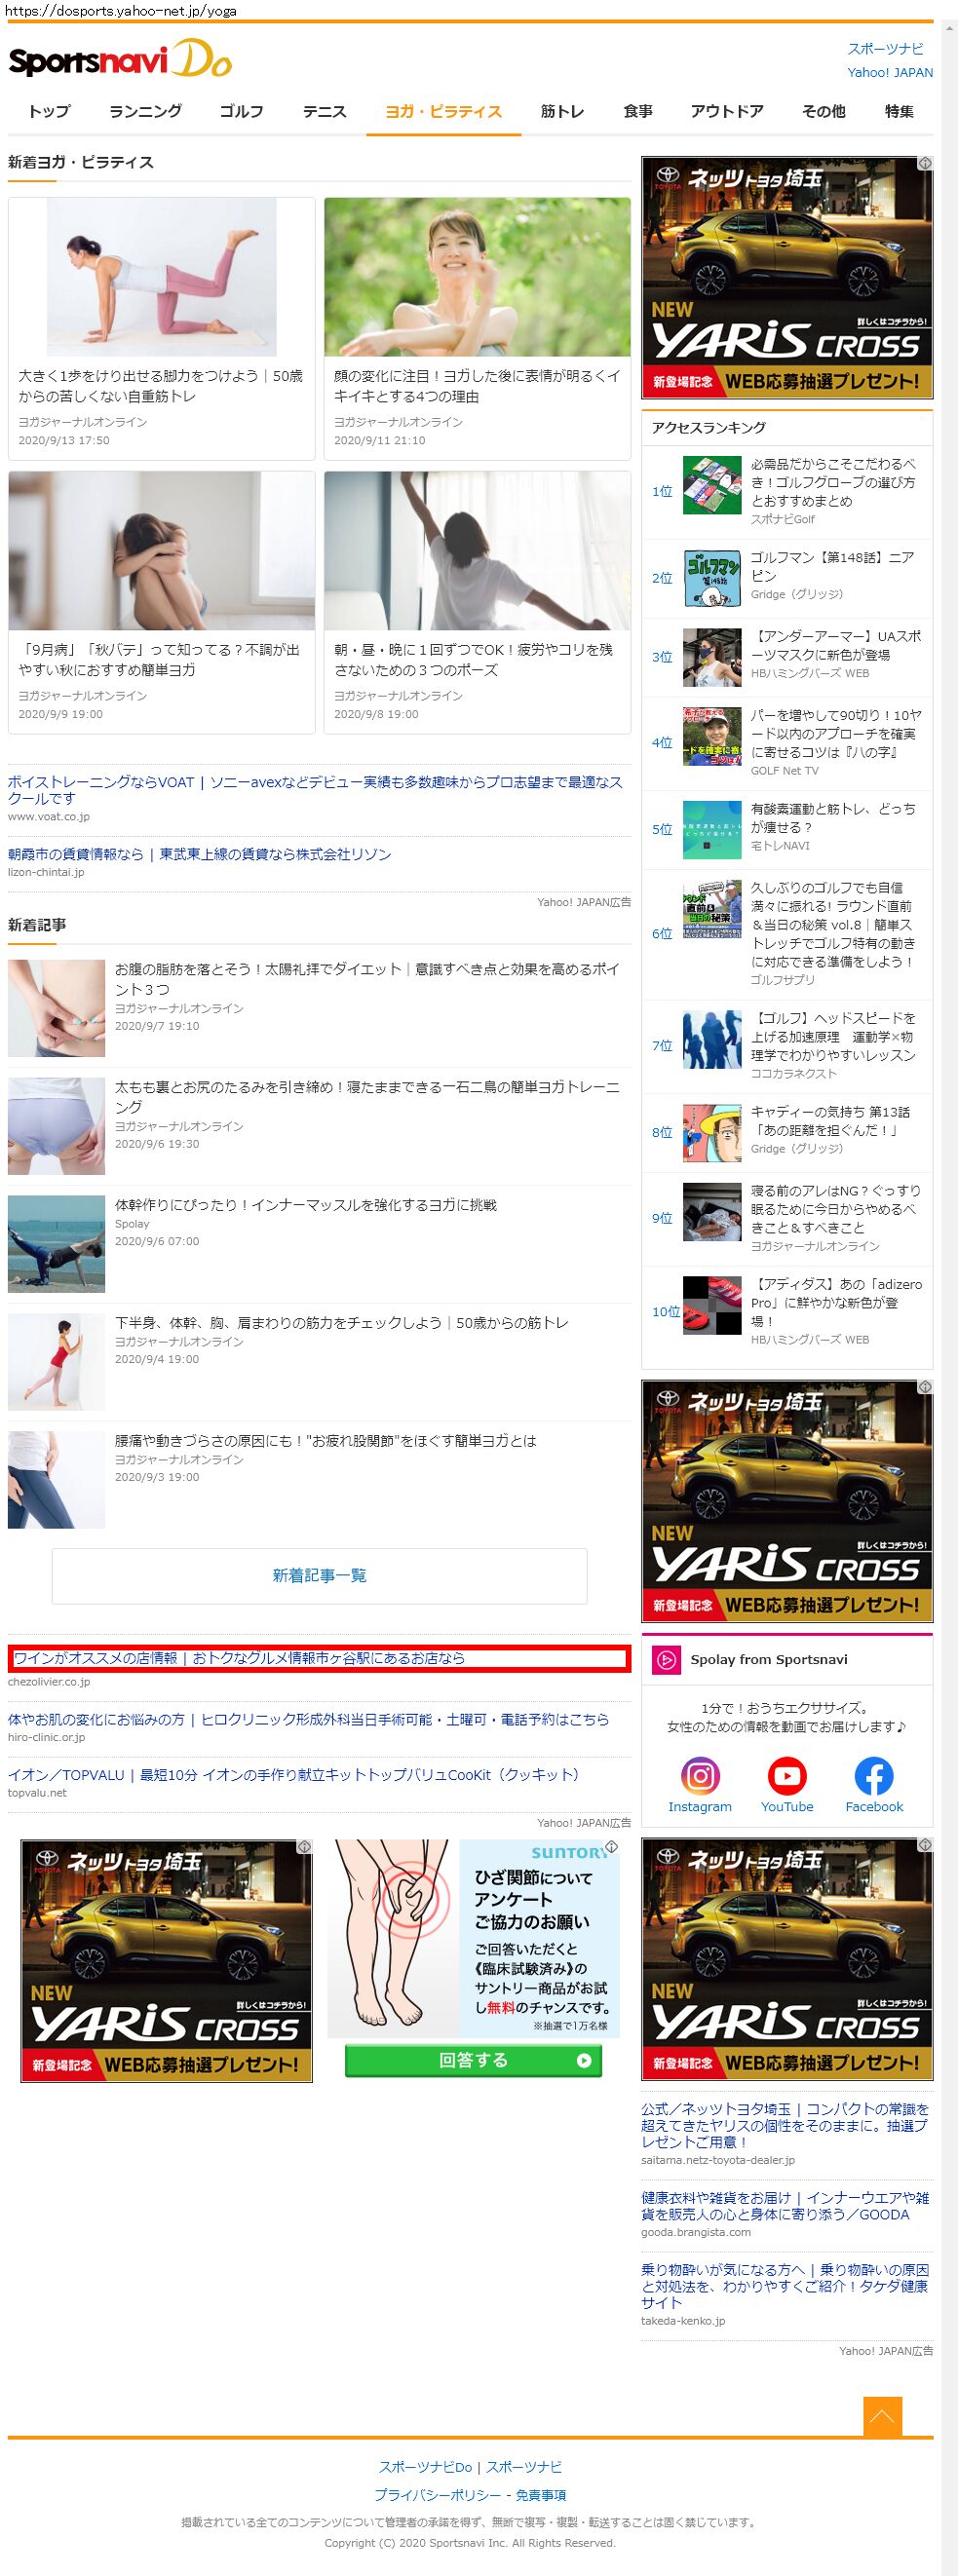Viewport: 958px width, 2576px height.
Task: Open the Yahoo! JAPAN header link
Action: pos(889,73)
